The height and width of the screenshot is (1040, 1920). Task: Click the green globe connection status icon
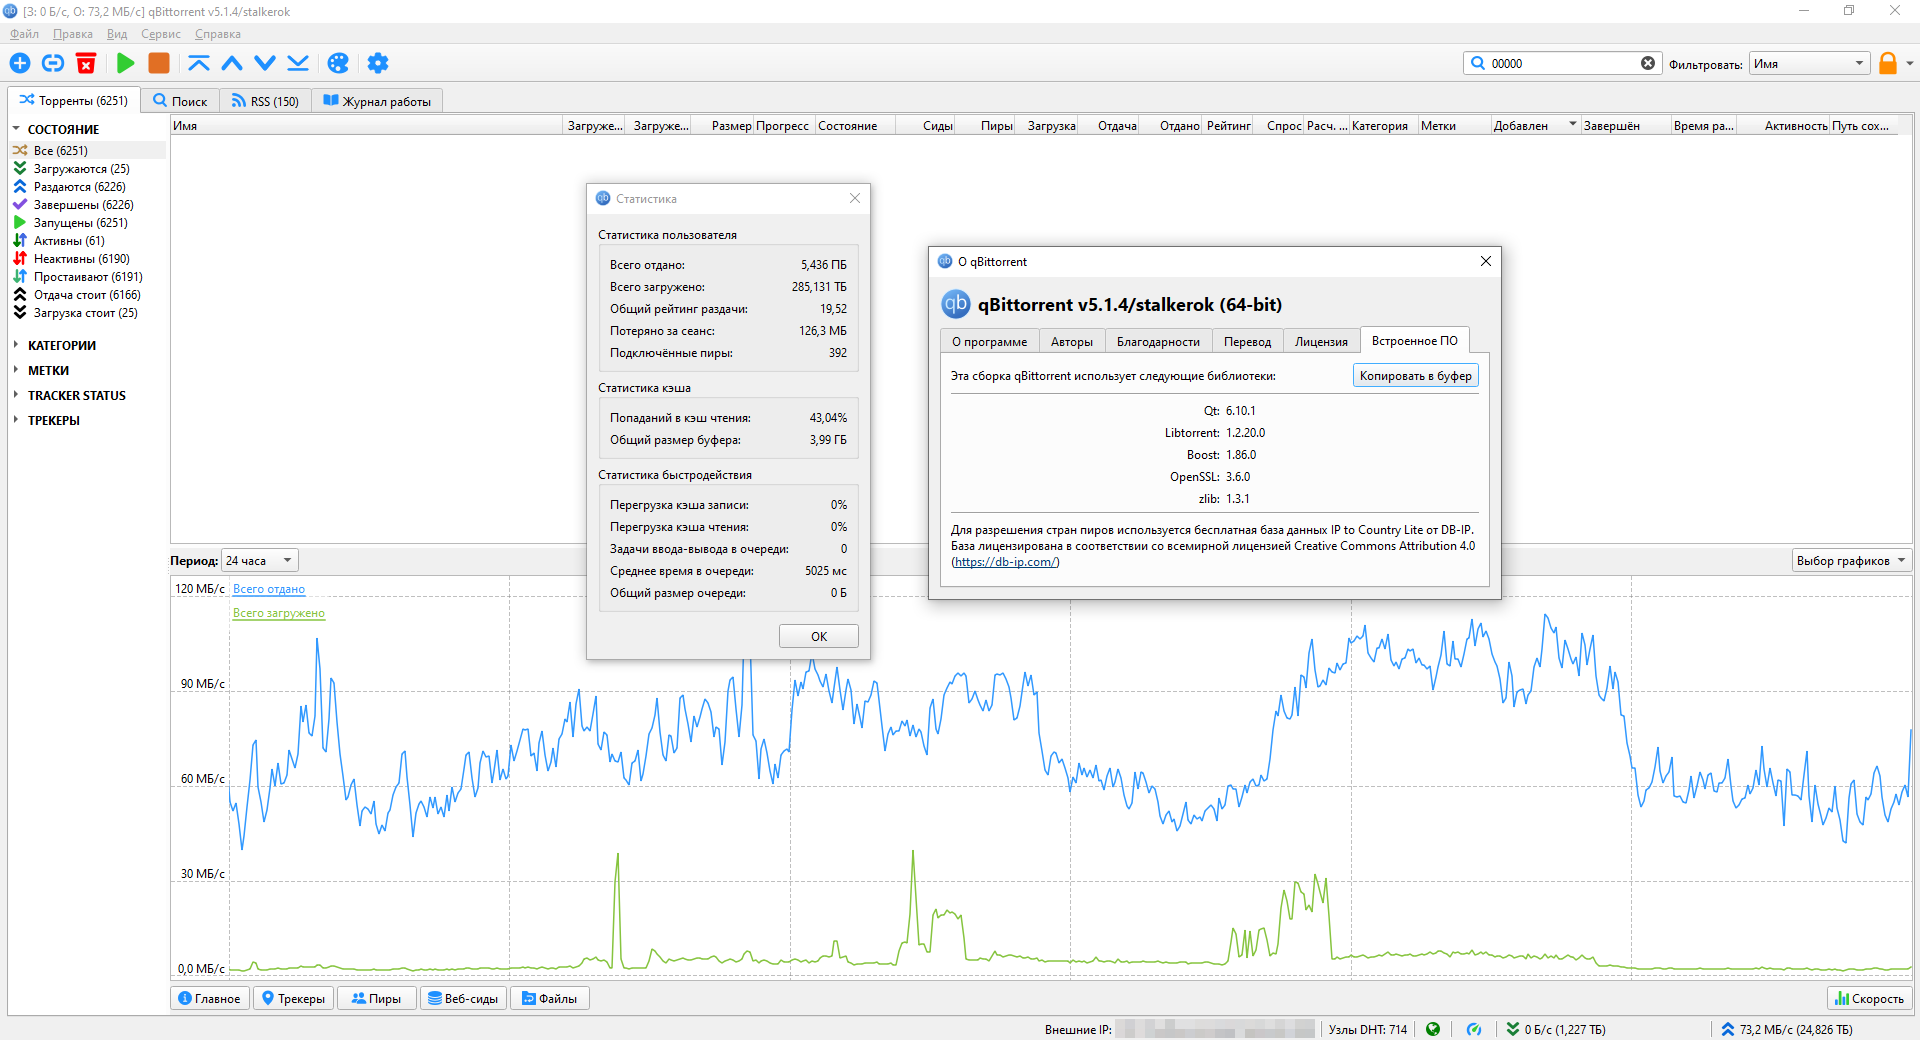(1433, 1029)
